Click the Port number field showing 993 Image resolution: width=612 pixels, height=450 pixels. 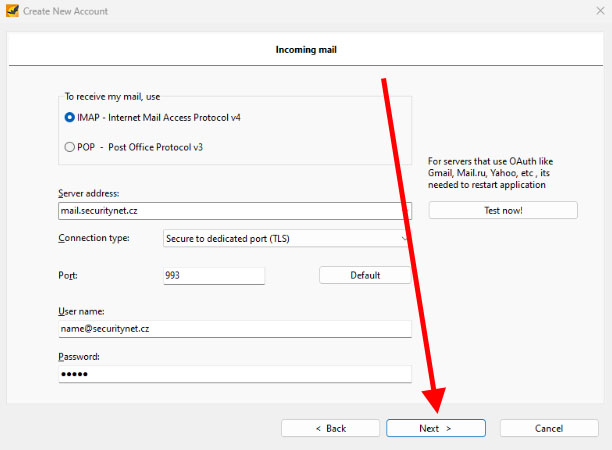pyautogui.click(x=213, y=275)
